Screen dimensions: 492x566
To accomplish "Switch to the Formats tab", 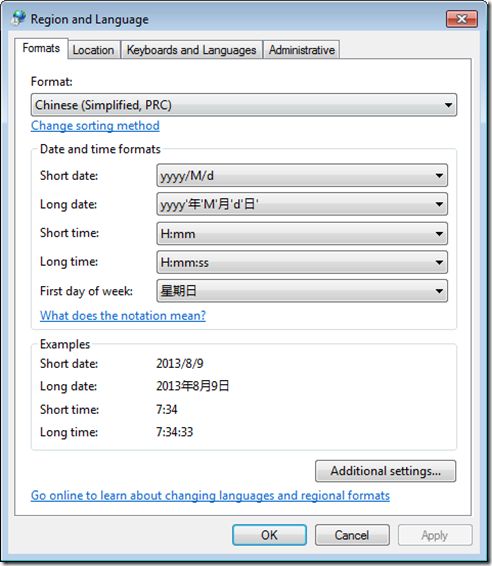I will 41,48.
